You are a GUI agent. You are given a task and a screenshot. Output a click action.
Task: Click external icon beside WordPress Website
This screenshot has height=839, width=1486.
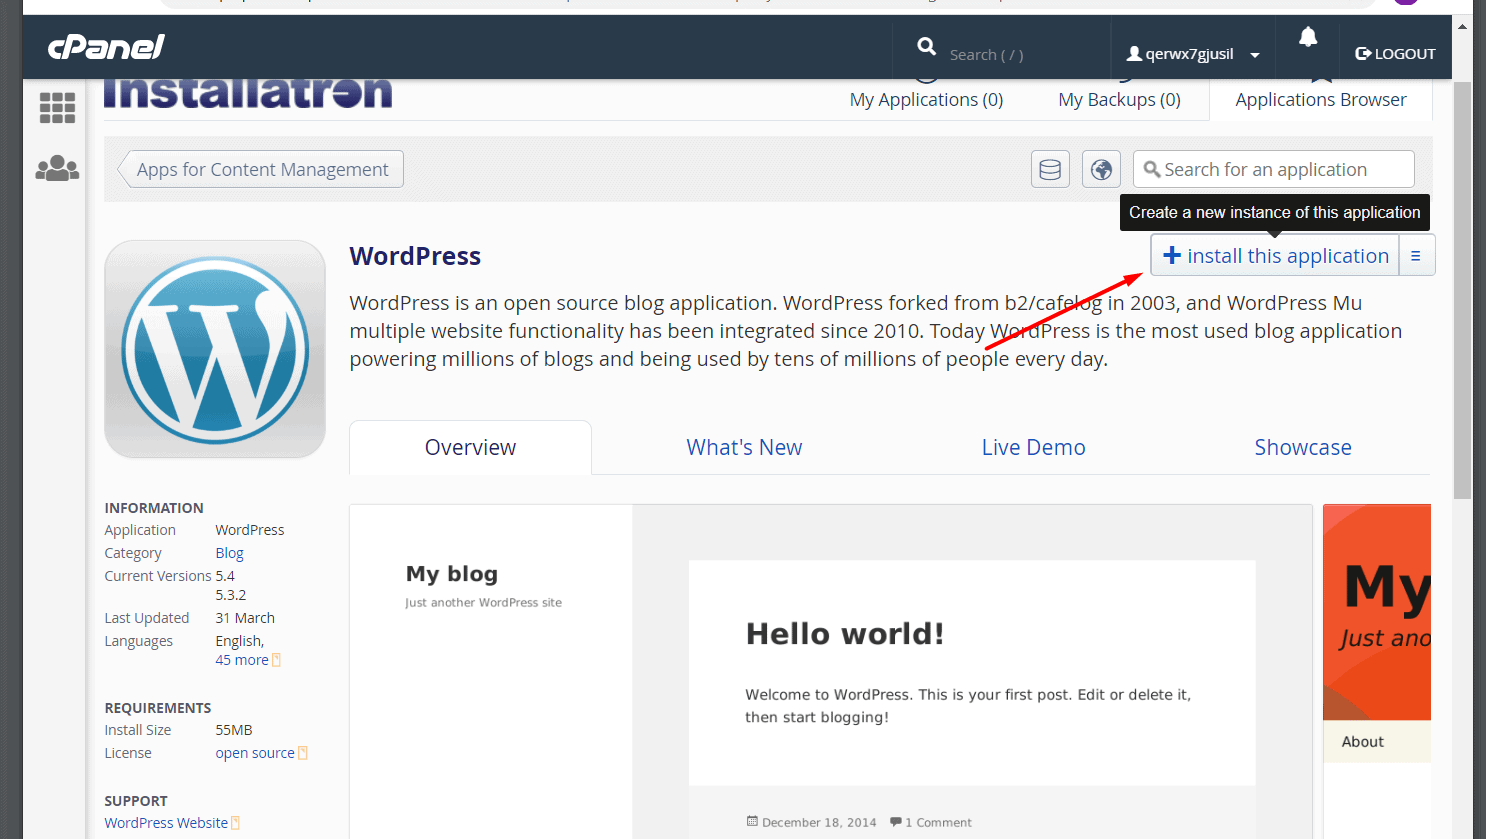[236, 823]
